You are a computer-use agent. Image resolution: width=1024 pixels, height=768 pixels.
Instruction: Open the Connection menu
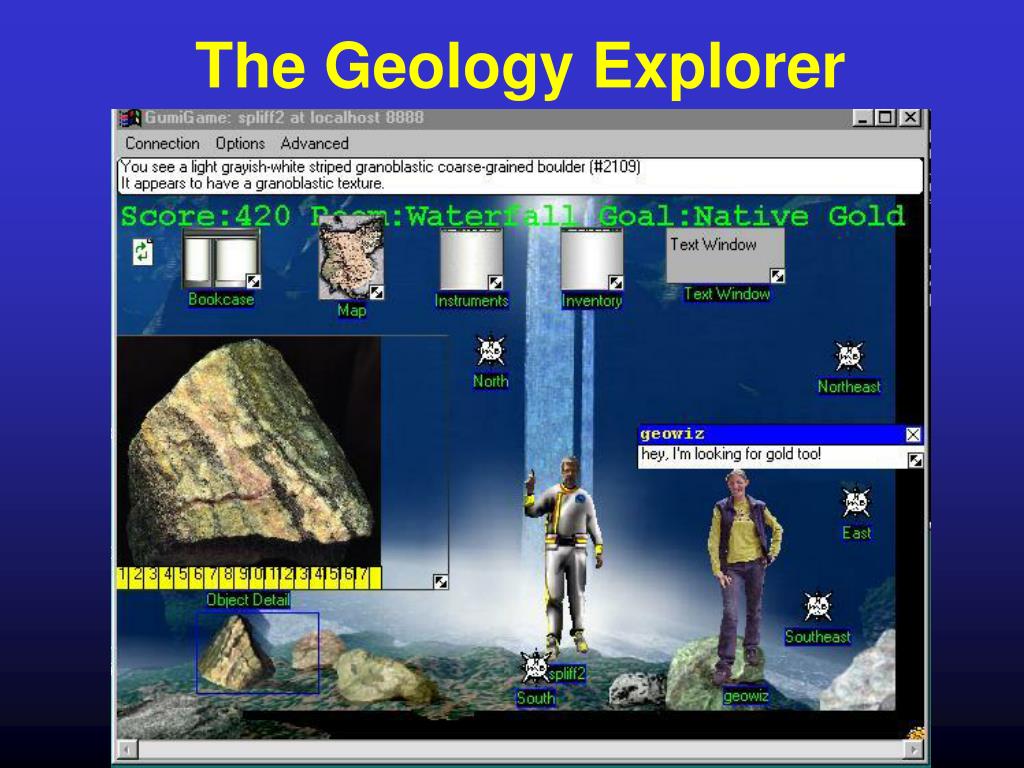pos(162,143)
